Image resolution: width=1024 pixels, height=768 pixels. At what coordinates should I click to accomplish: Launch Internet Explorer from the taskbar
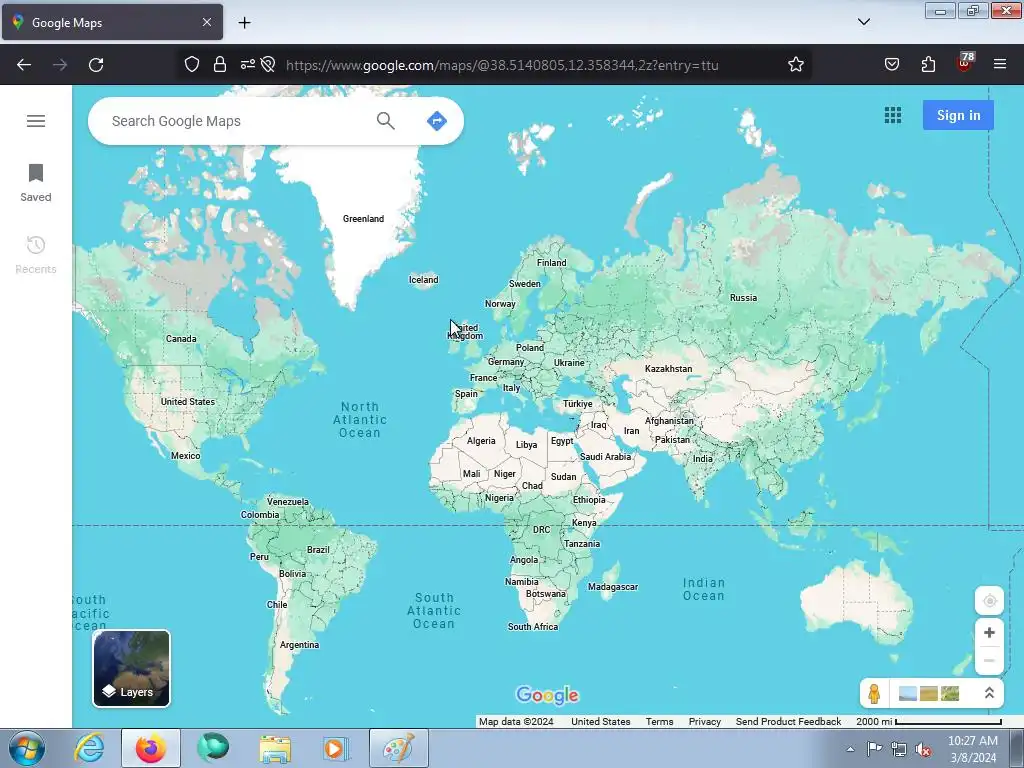click(x=89, y=748)
